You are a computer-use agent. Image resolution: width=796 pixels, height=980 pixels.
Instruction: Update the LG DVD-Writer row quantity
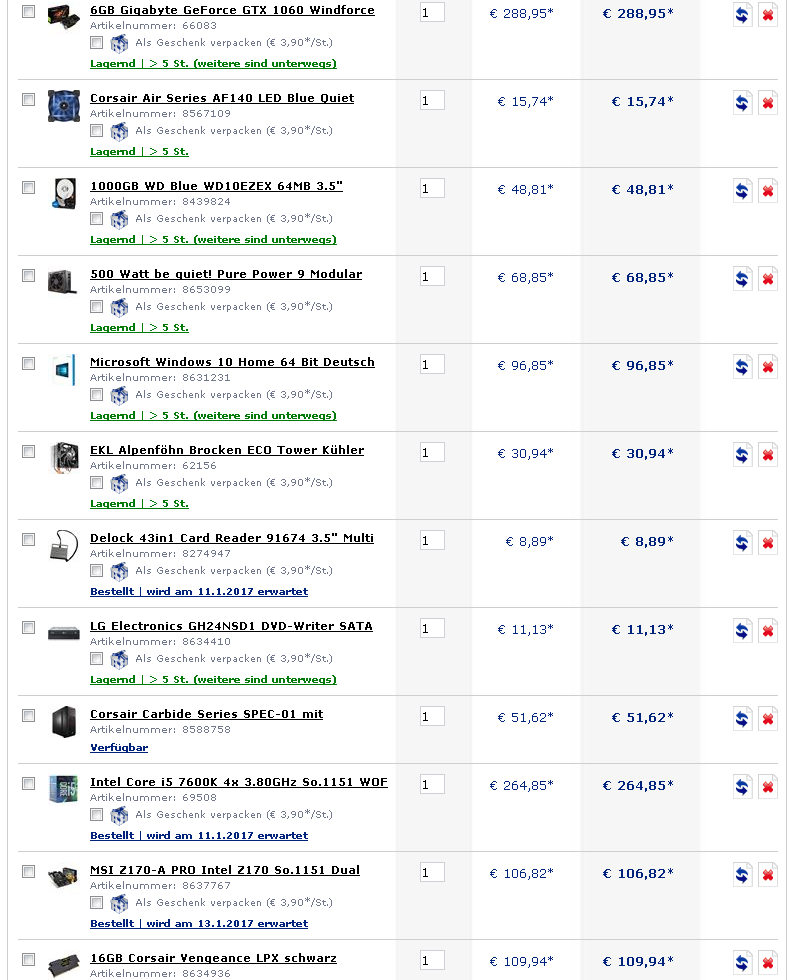click(x=742, y=631)
